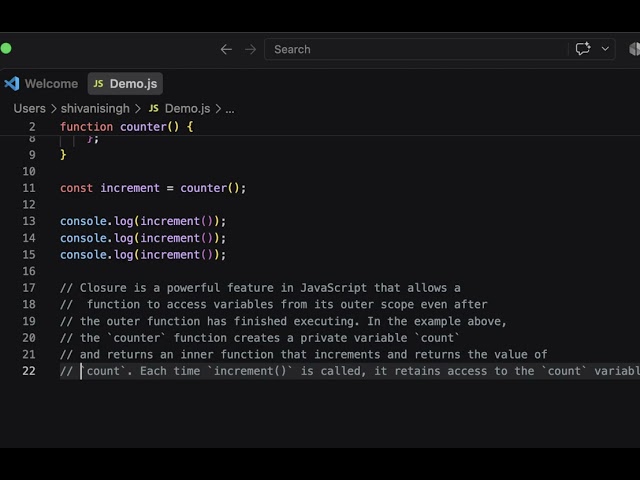The width and height of the screenshot is (640, 480).
Task: Click line number 15
Action: [x=29, y=255]
